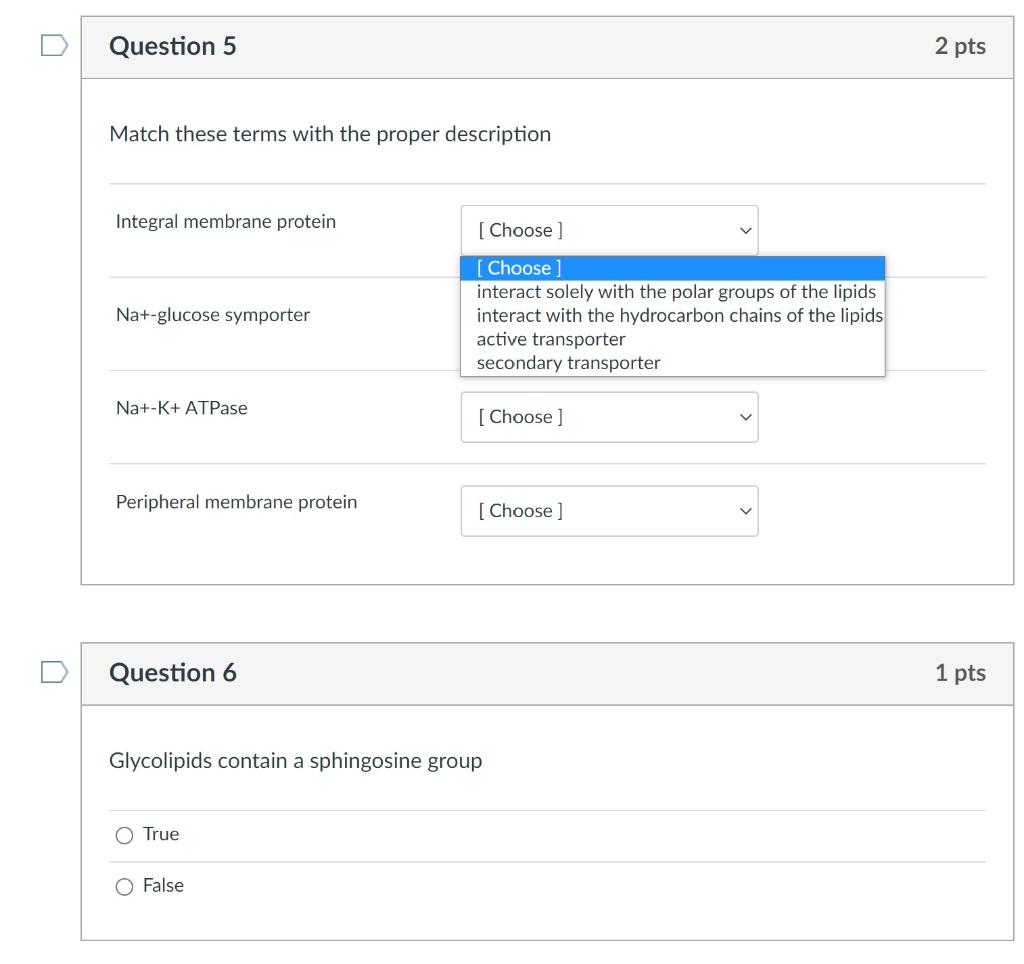The height and width of the screenshot is (964, 1024).
Task: Pick the 'active transporter' option
Action: pos(551,340)
